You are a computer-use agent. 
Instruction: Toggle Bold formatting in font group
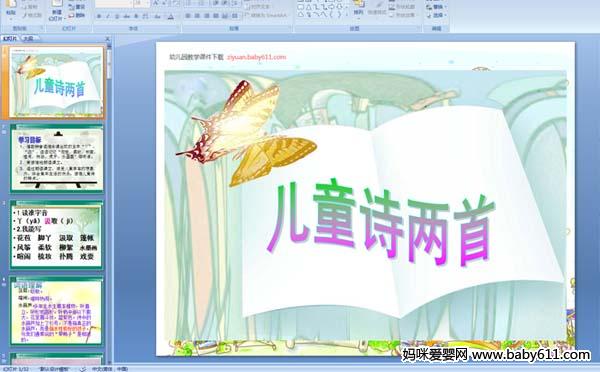99,16
